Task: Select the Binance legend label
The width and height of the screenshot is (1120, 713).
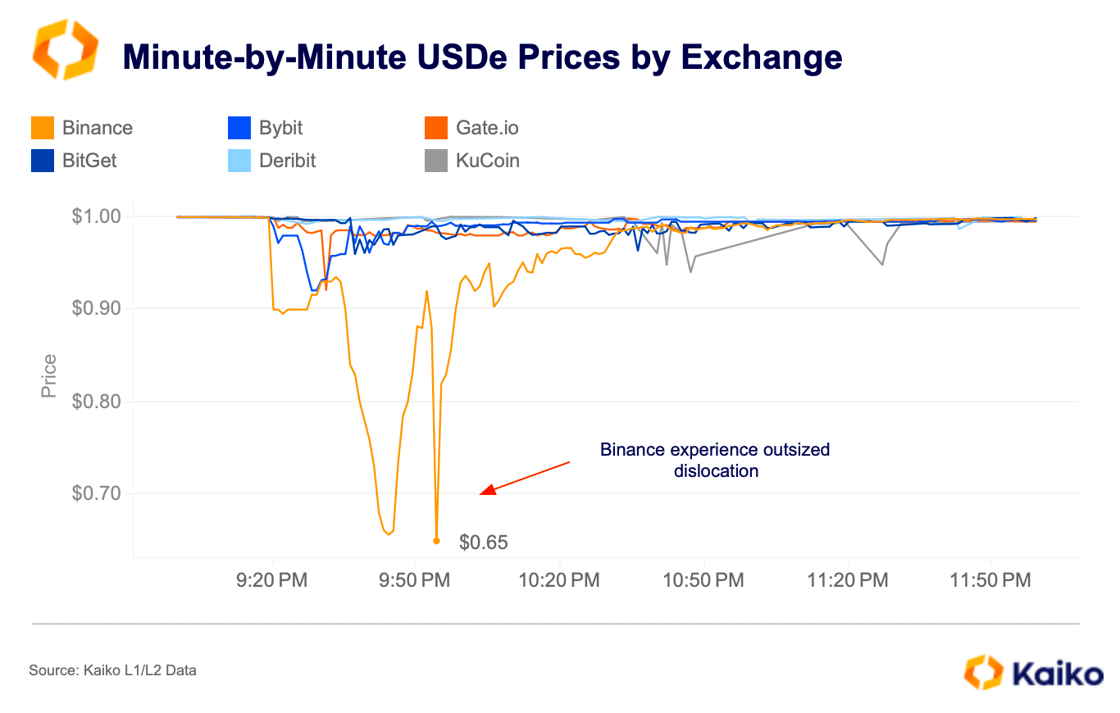Action: [x=97, y=128]
